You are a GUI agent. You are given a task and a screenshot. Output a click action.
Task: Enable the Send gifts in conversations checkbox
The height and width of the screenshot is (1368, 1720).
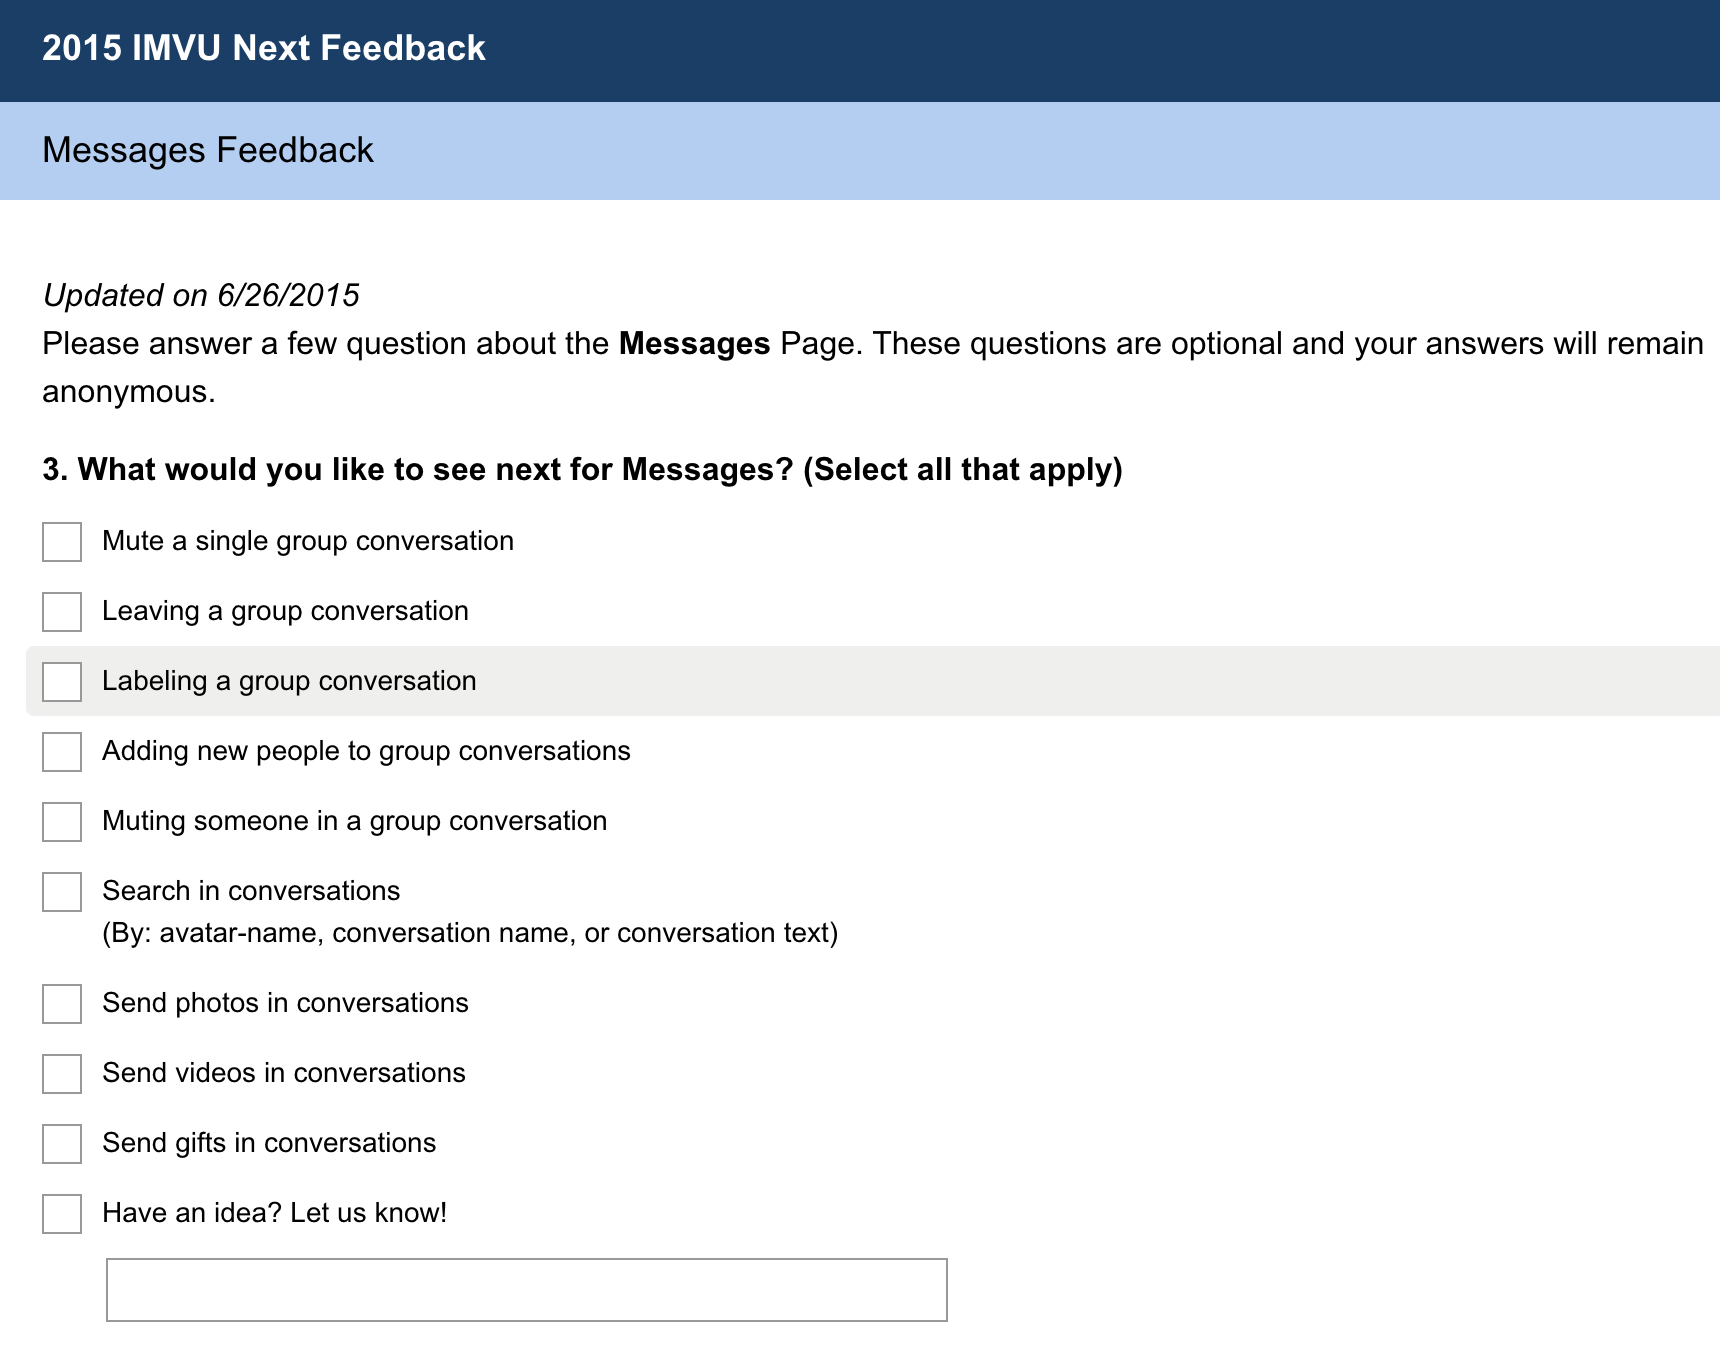click(62, 1144)
